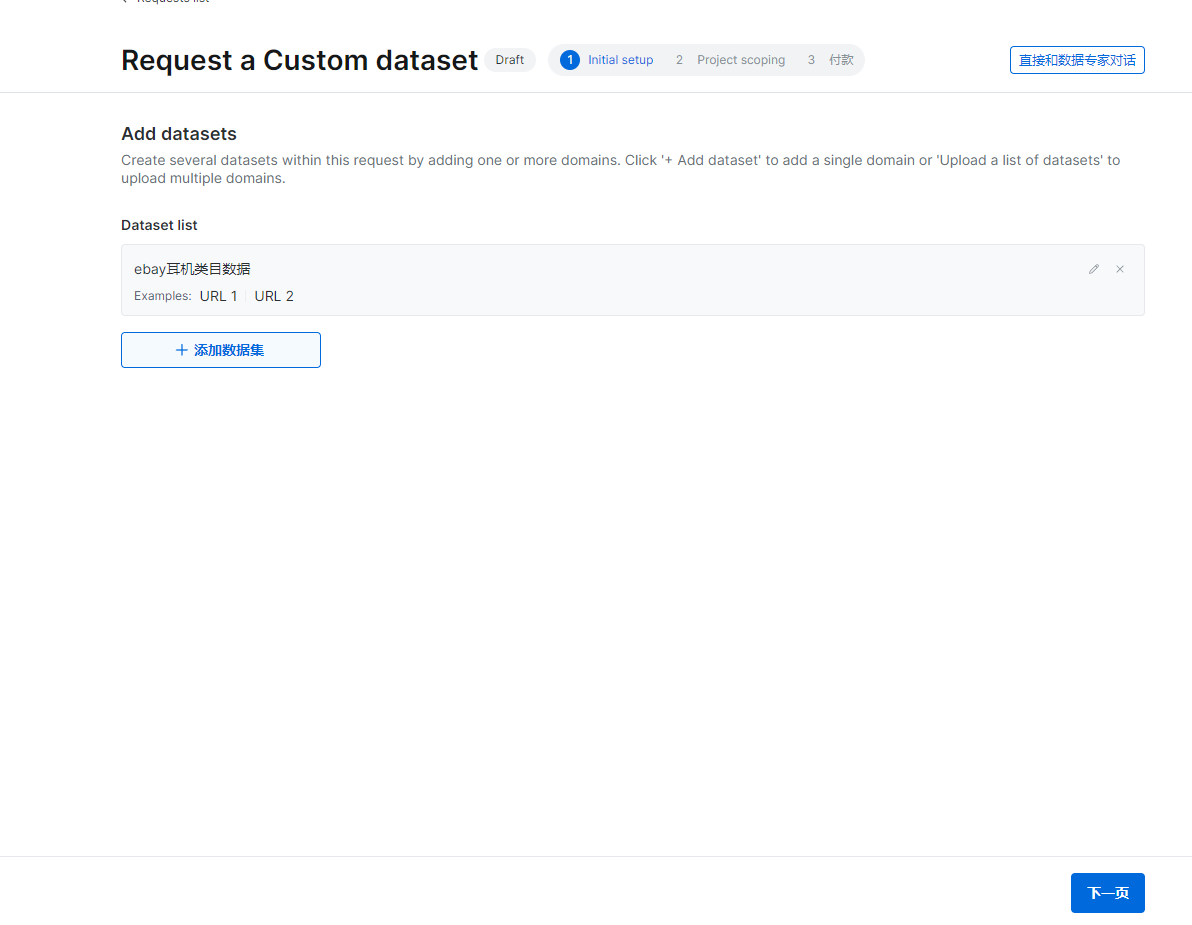
Task: Click the 添加数据集 add dataset button
Action: coord(220,350)
